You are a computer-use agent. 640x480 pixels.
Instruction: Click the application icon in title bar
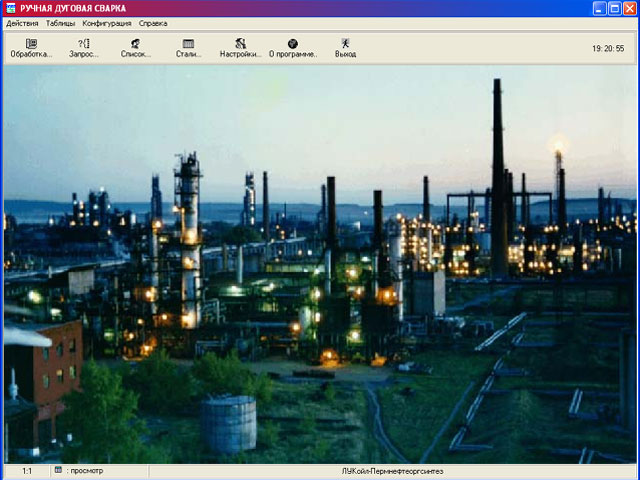click(10, 8)
